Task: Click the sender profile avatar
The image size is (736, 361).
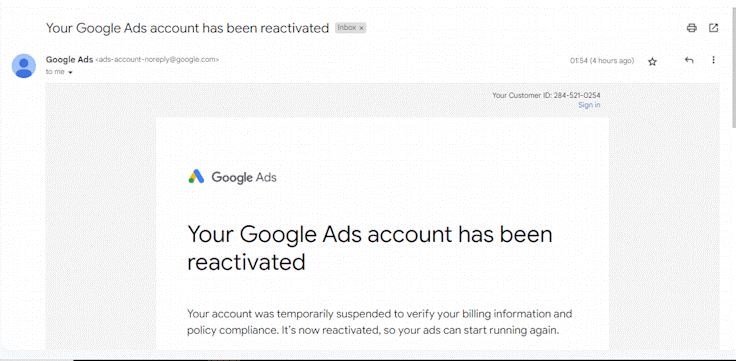Action: 23,66
